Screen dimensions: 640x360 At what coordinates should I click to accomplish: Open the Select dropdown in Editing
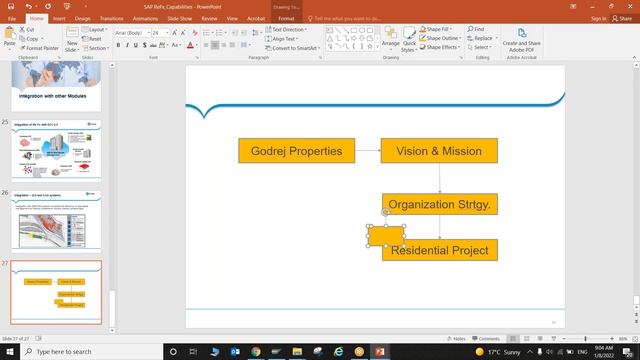[480, 47]
